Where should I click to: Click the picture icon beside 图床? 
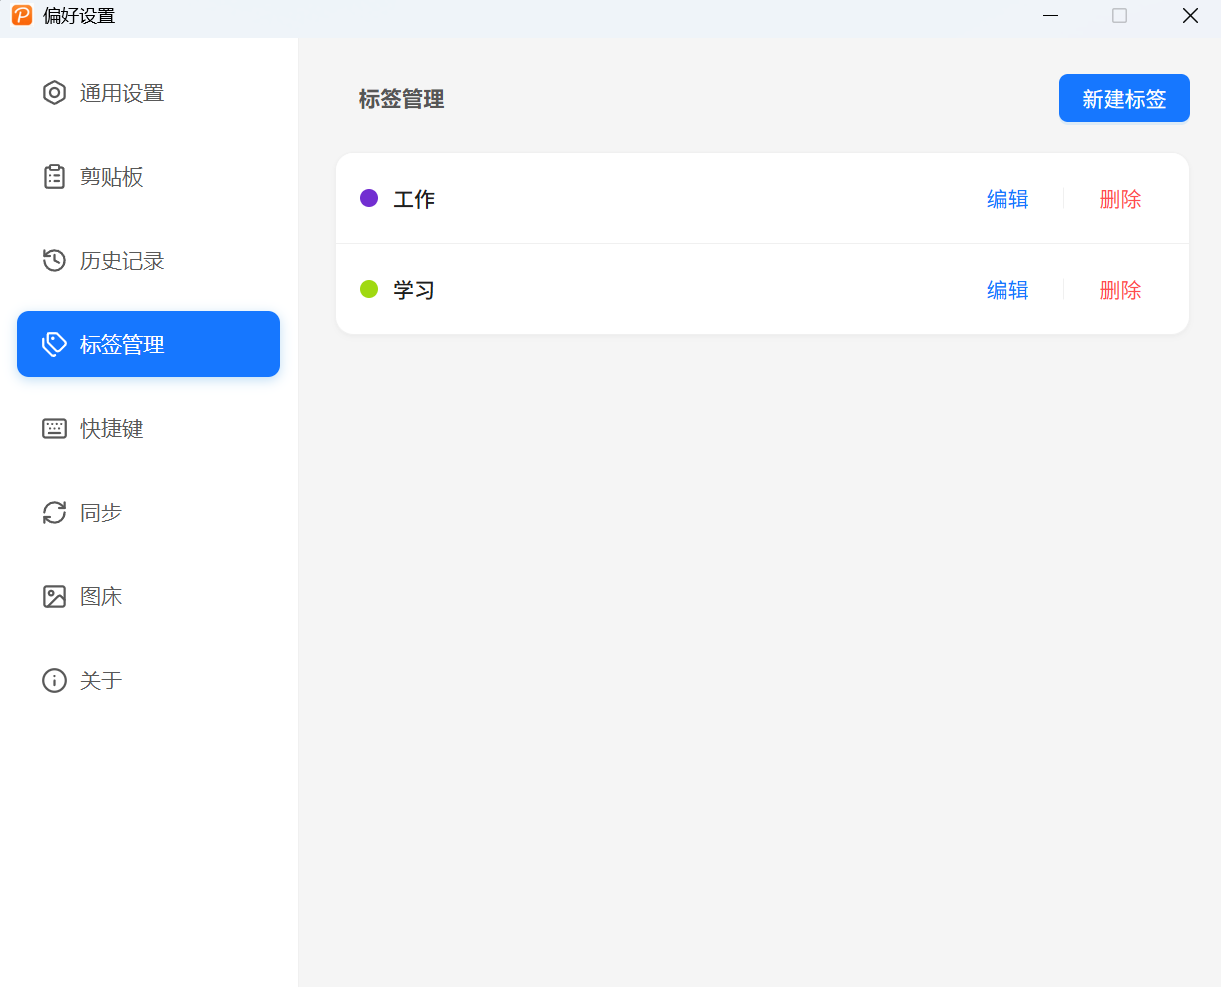tap(54, 597)
